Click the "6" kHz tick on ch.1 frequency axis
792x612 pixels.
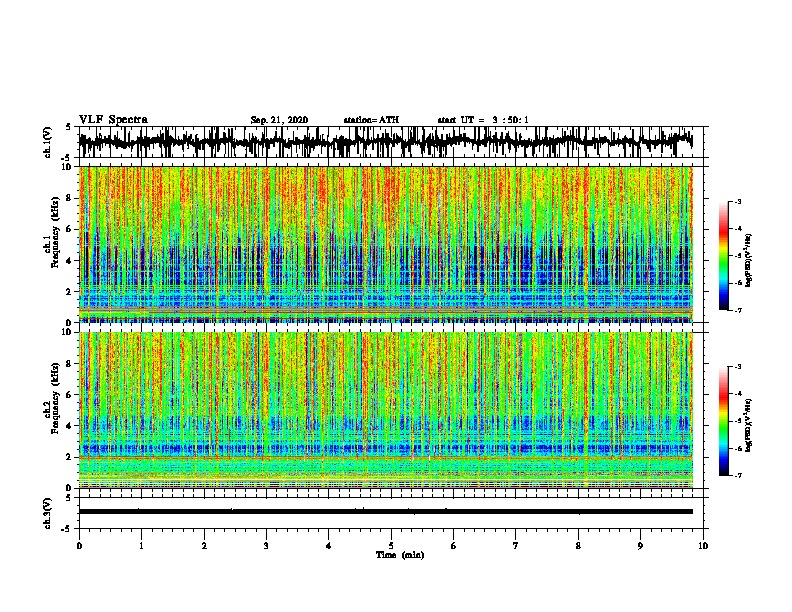pyautogui.click(x=70, y=230)
